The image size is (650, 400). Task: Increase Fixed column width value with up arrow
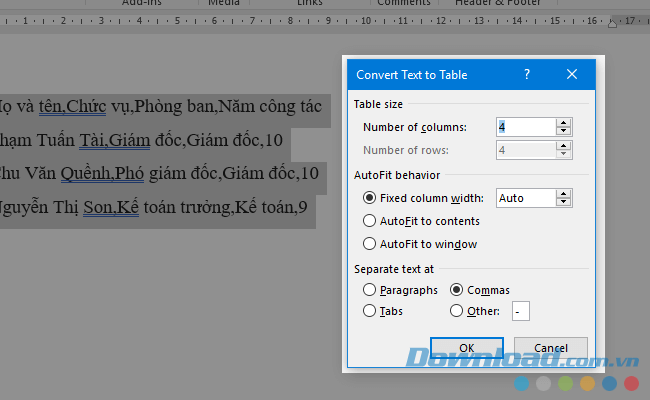click(x=564, y=193)
